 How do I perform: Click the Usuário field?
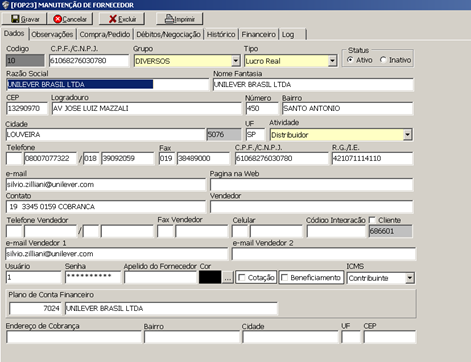tap(34, 277)
